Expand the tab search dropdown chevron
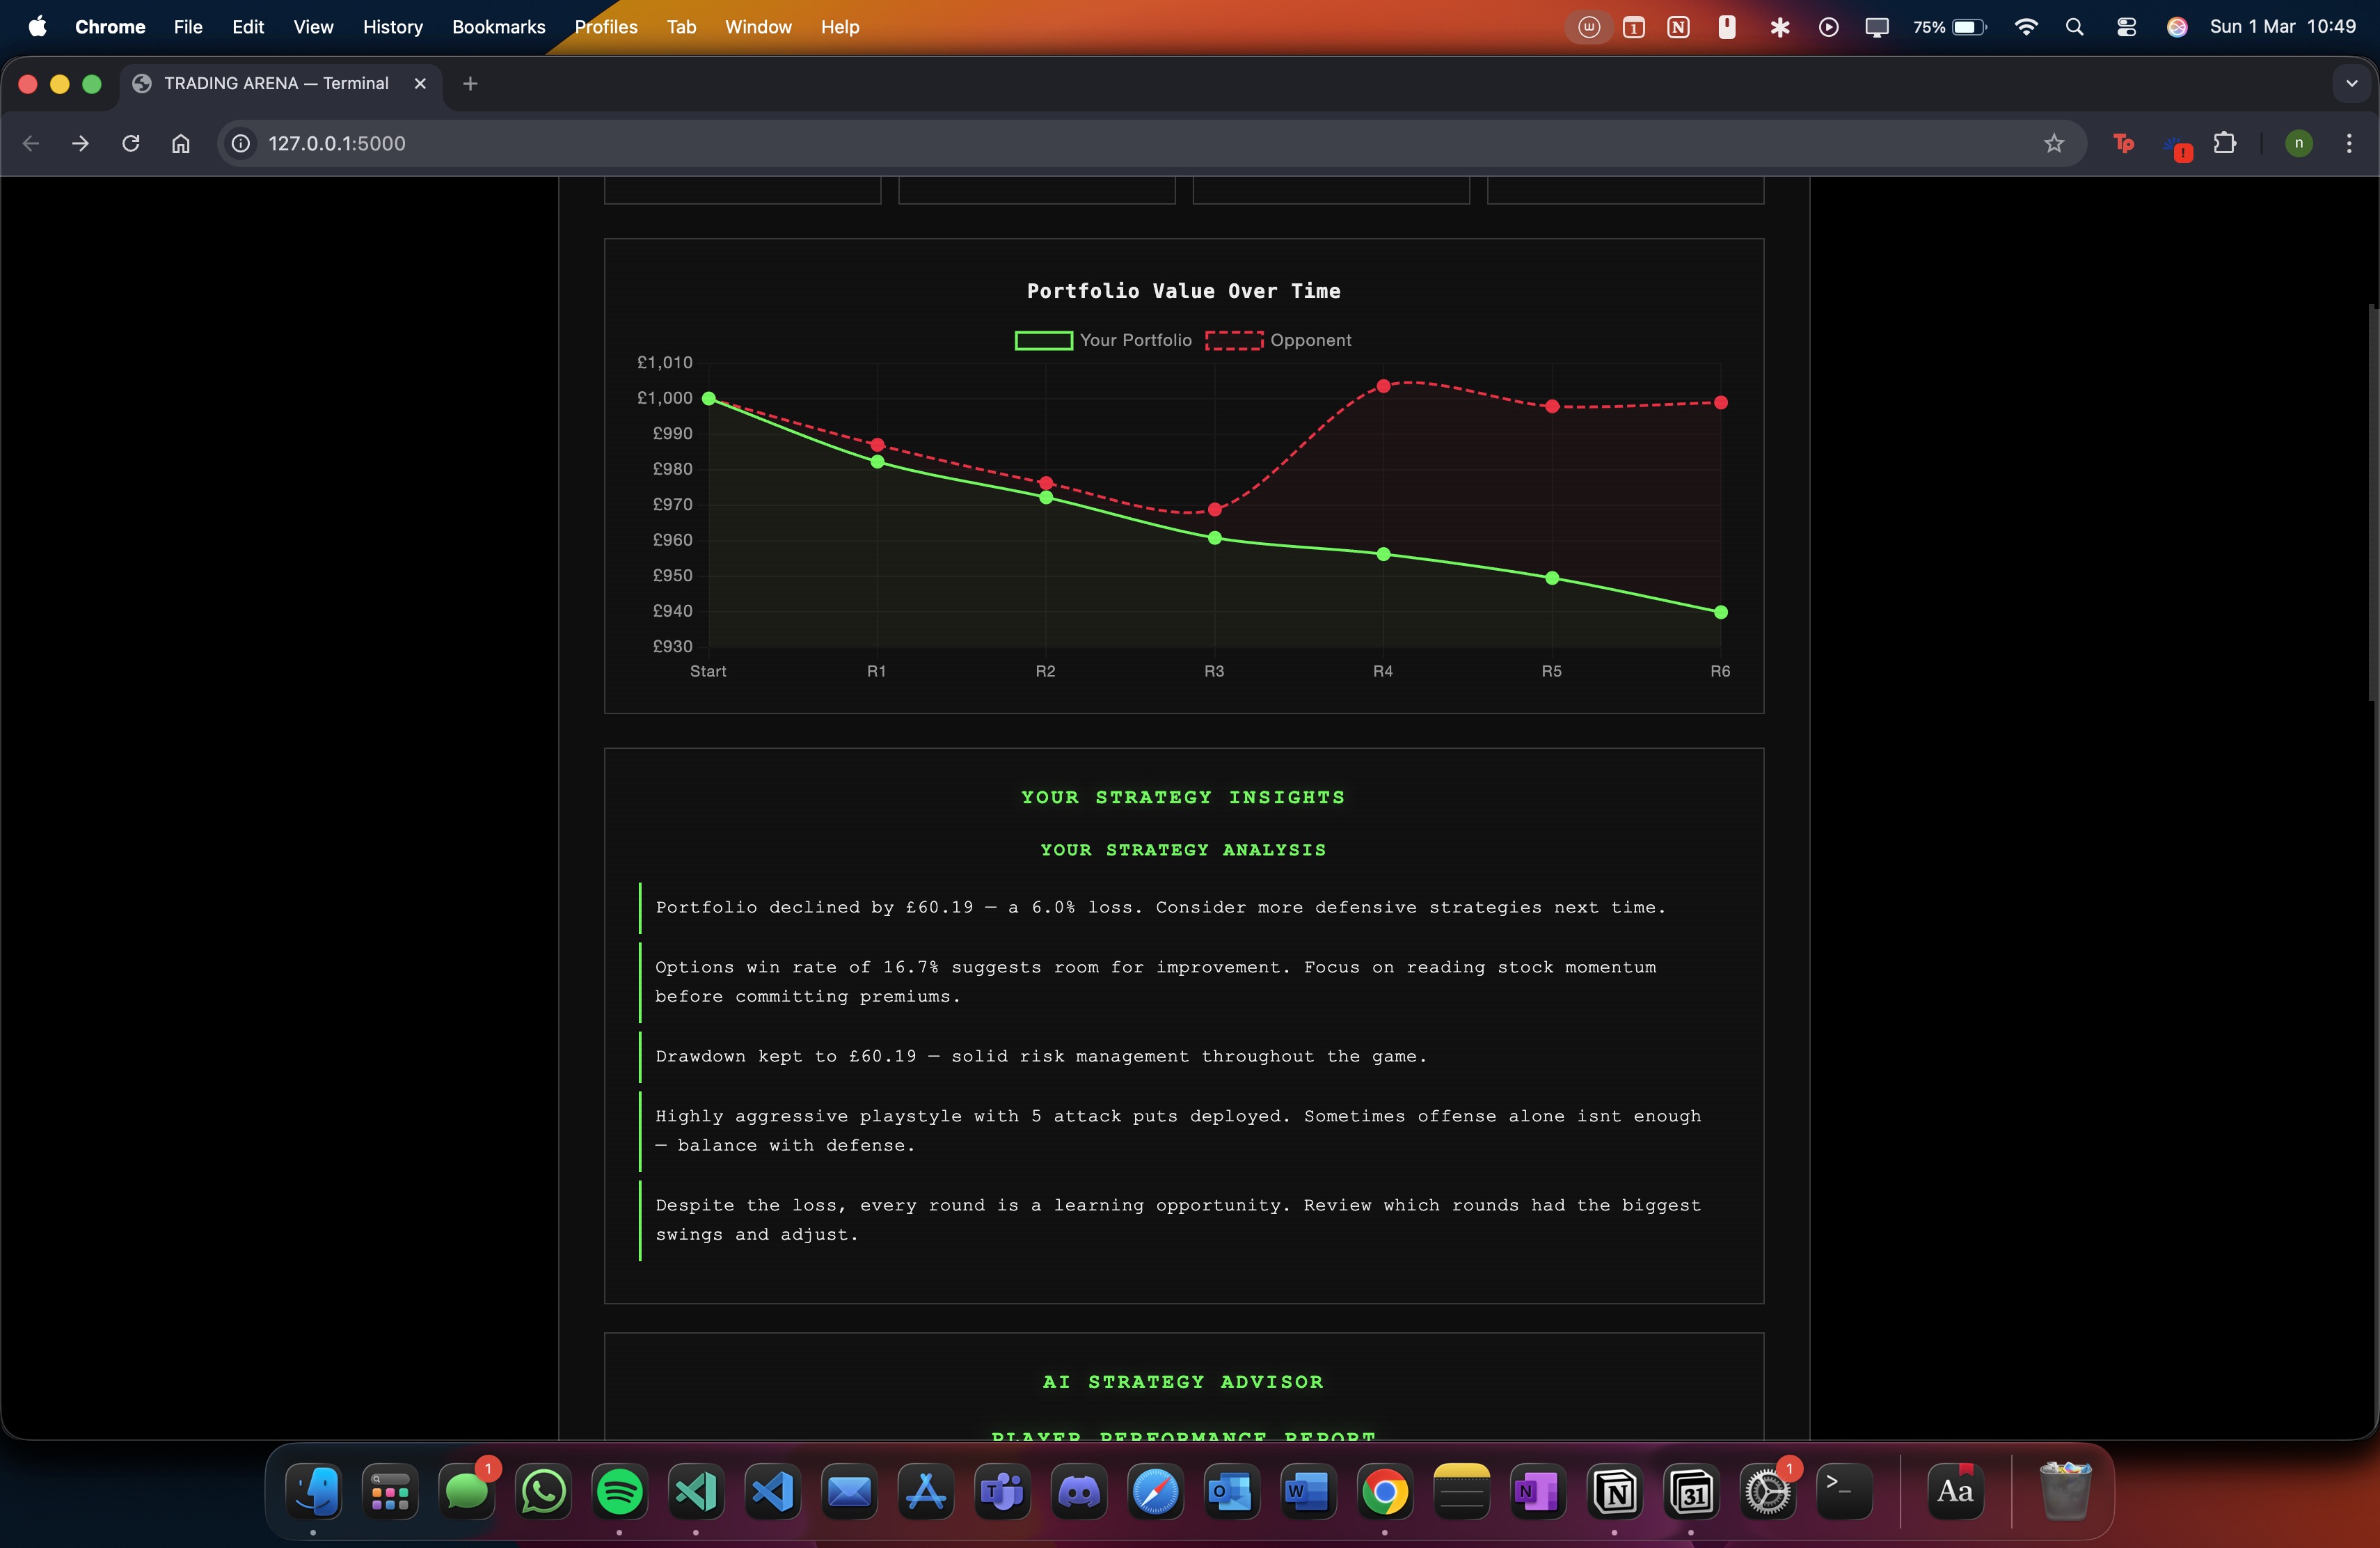This screenshot has width=2380, height=1548. pyautogui.click(x=2351, y=84)
